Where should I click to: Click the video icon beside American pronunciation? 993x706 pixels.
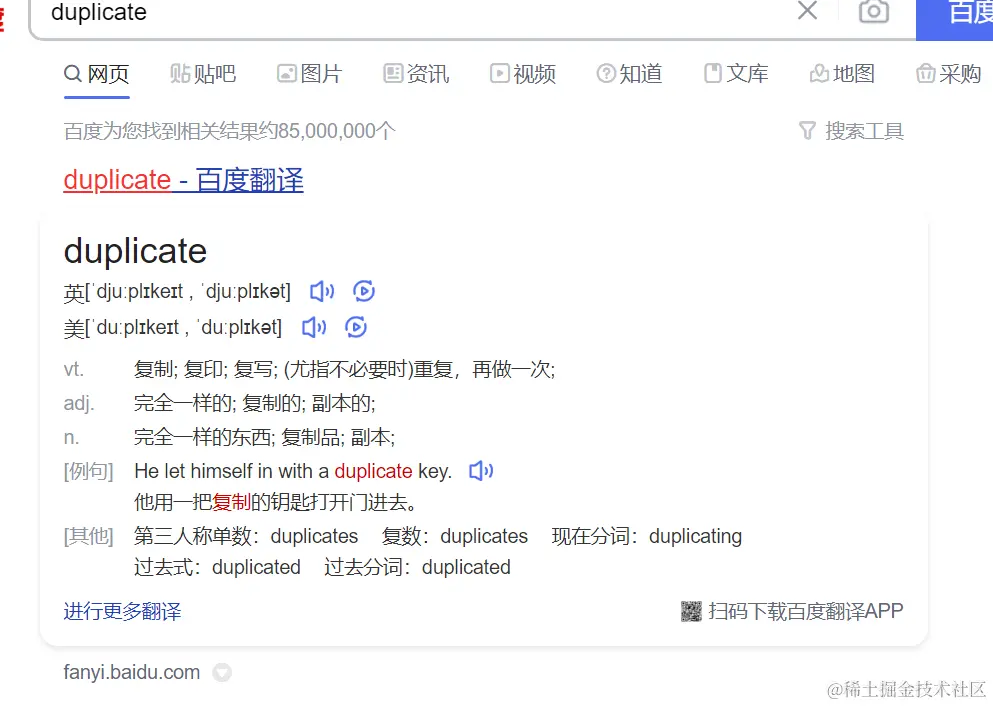click(356, 327)
